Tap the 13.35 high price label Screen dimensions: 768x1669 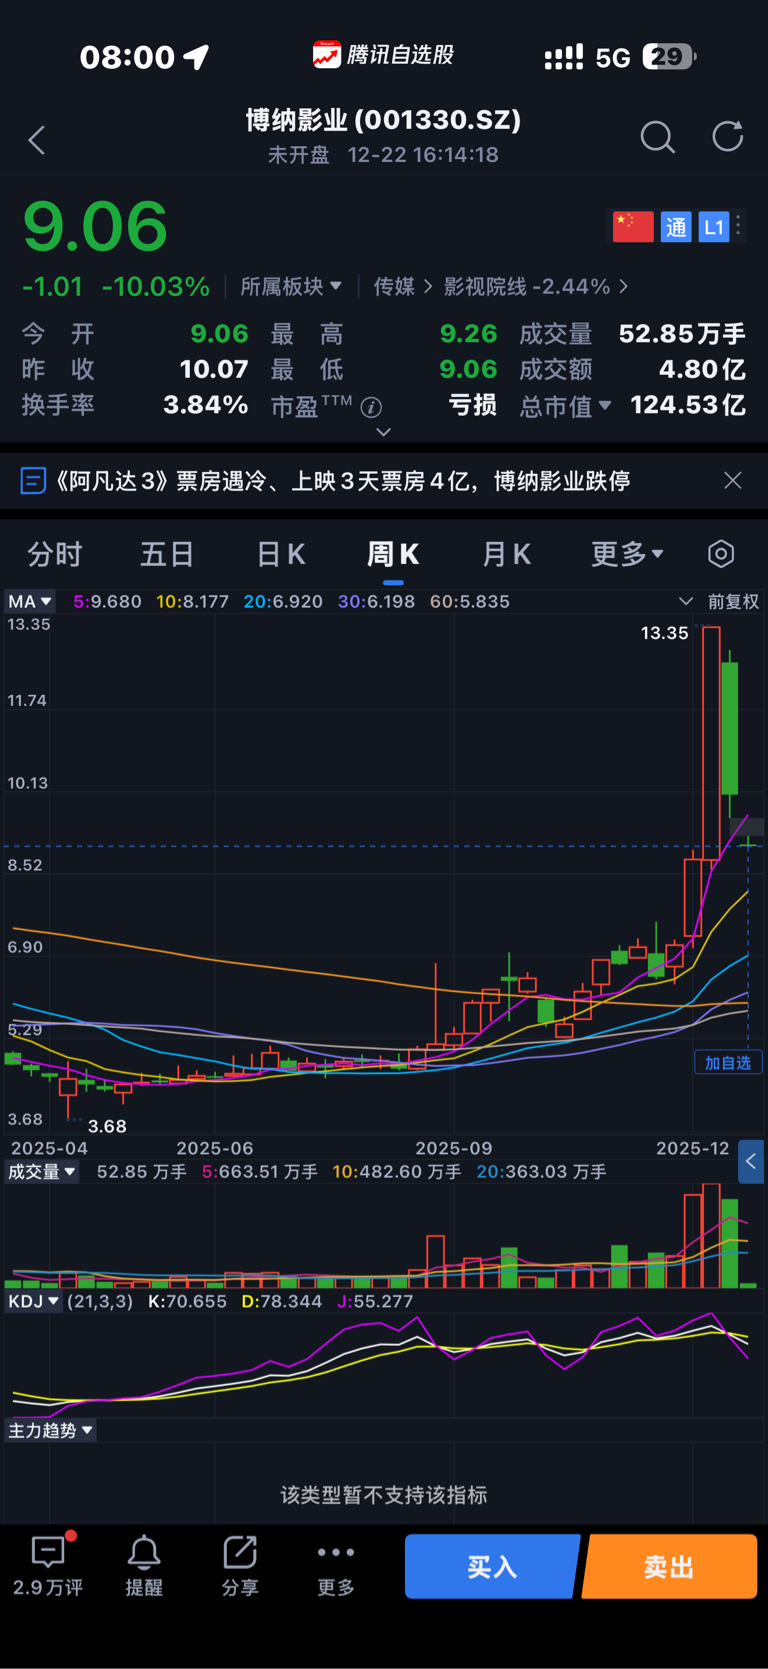665,633
